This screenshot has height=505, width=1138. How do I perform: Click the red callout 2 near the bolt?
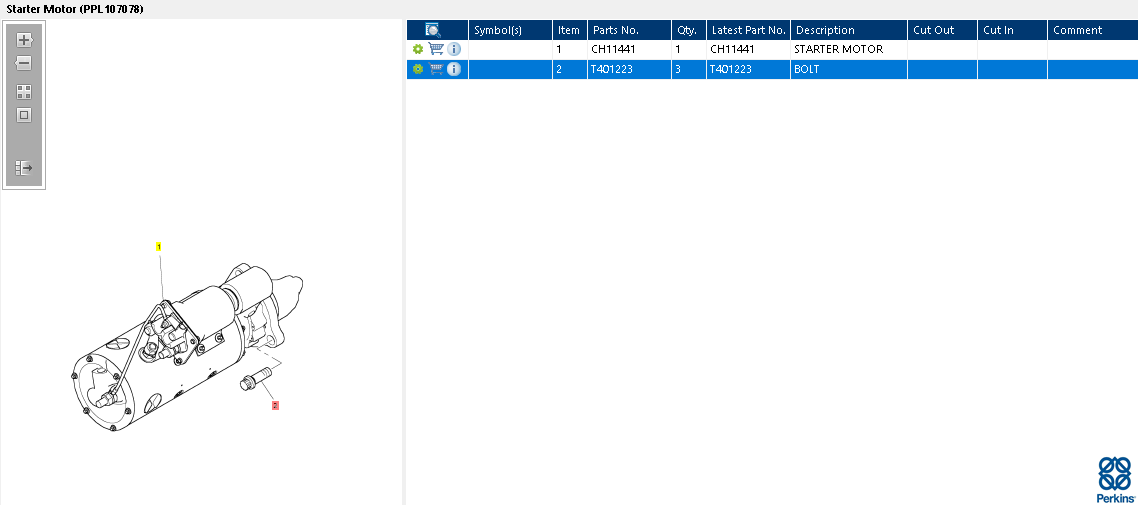275,406
